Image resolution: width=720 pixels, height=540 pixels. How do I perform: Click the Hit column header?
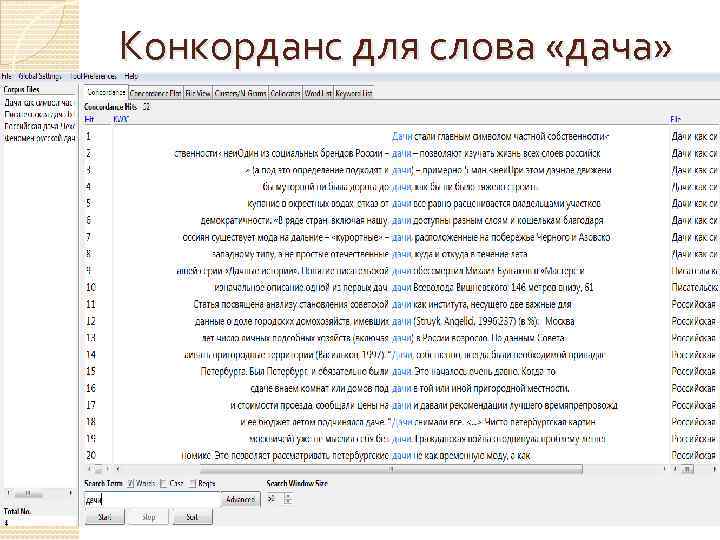[x=90, y=119]
